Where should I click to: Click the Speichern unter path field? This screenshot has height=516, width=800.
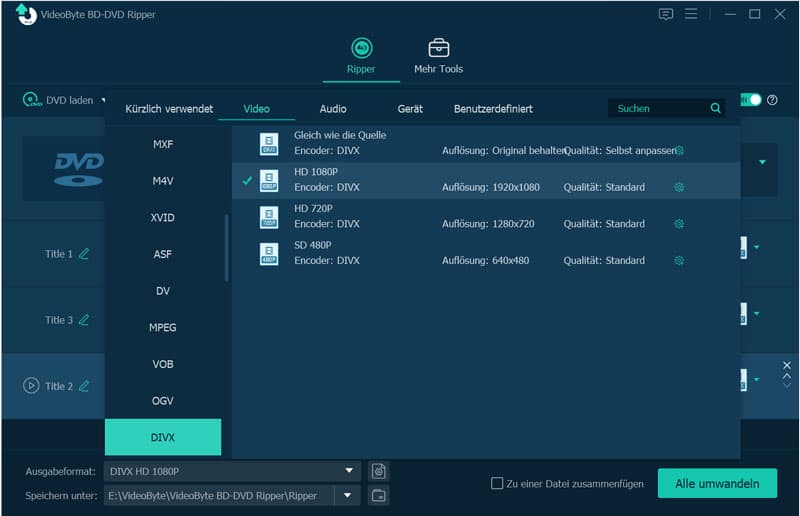(x=219, y=496)
